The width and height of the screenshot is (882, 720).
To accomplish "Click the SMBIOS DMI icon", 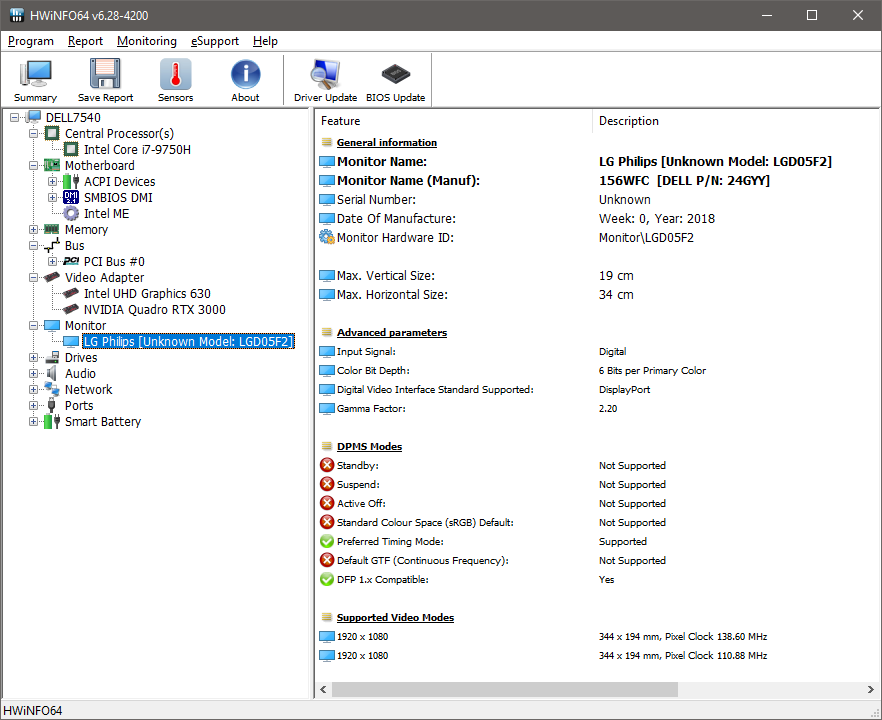I will [x=71, y=197].
